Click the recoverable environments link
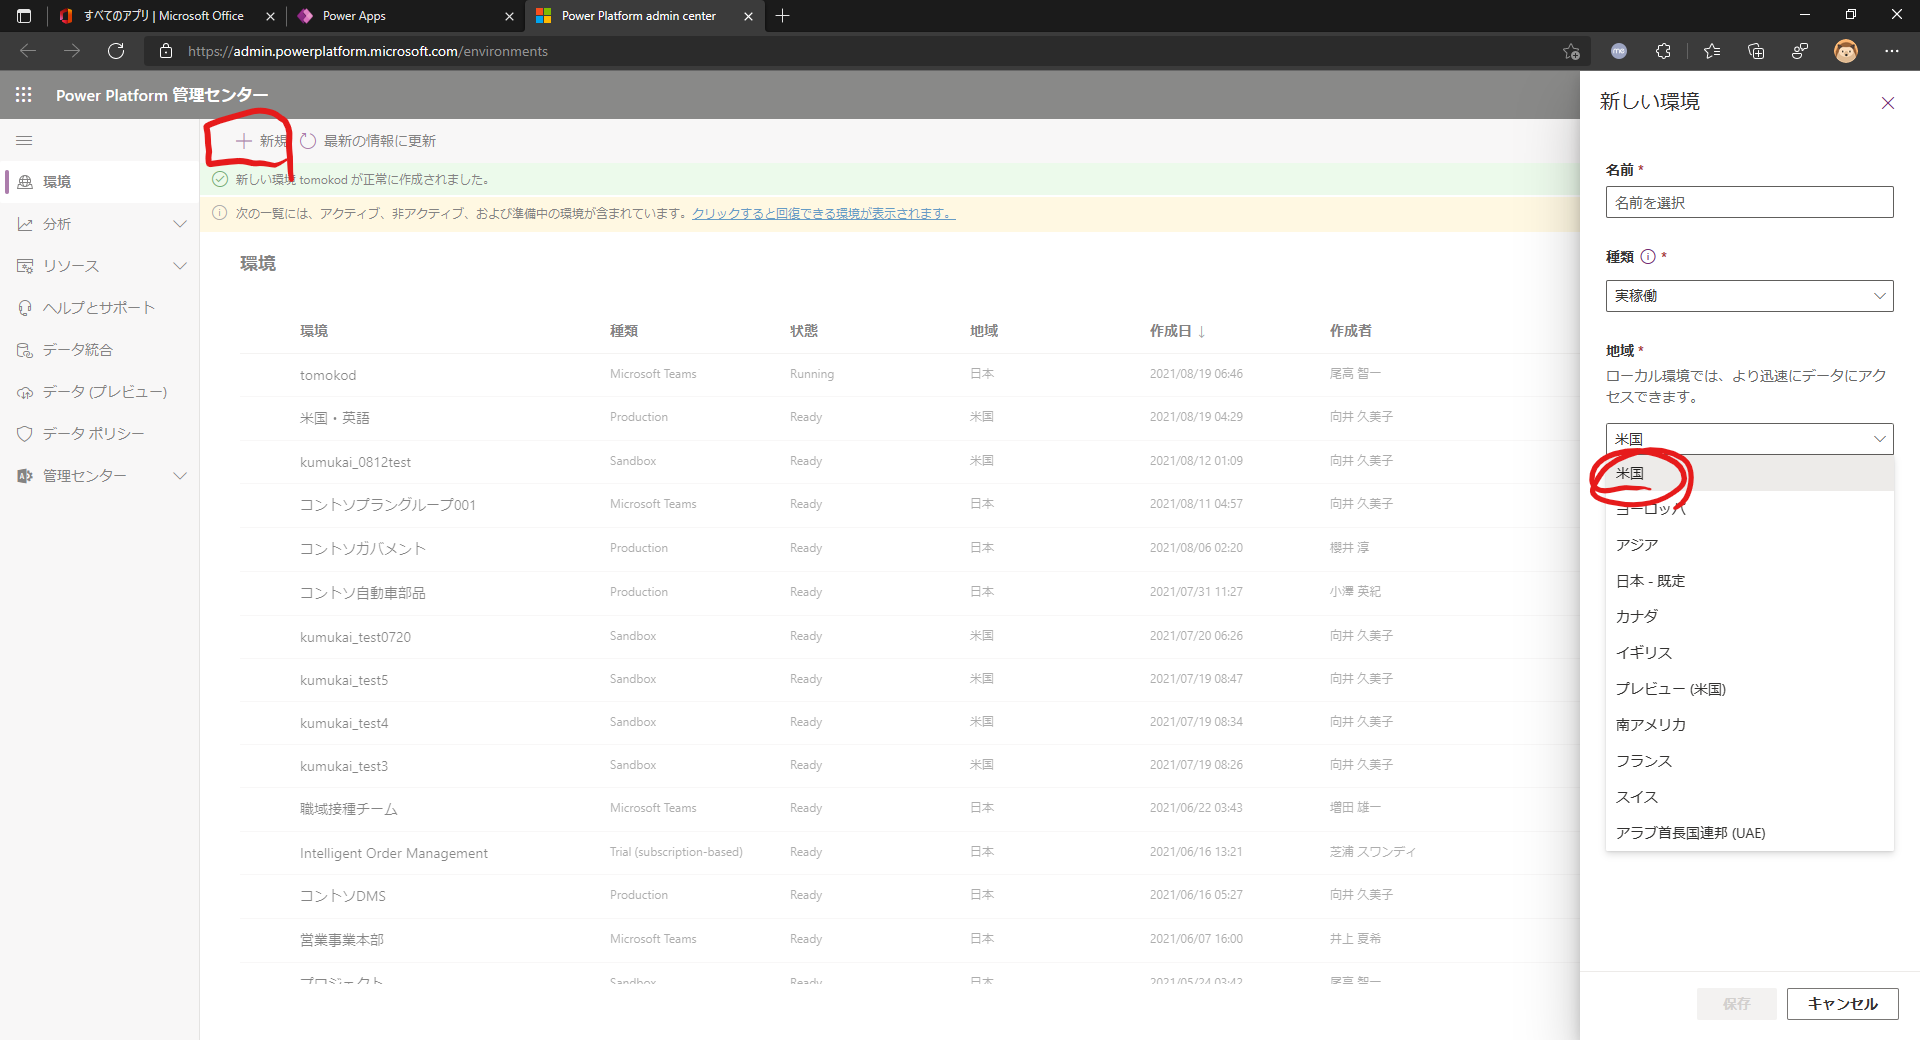The height and width of the screenshot is (1040, 1920). (x=823, y=213)
